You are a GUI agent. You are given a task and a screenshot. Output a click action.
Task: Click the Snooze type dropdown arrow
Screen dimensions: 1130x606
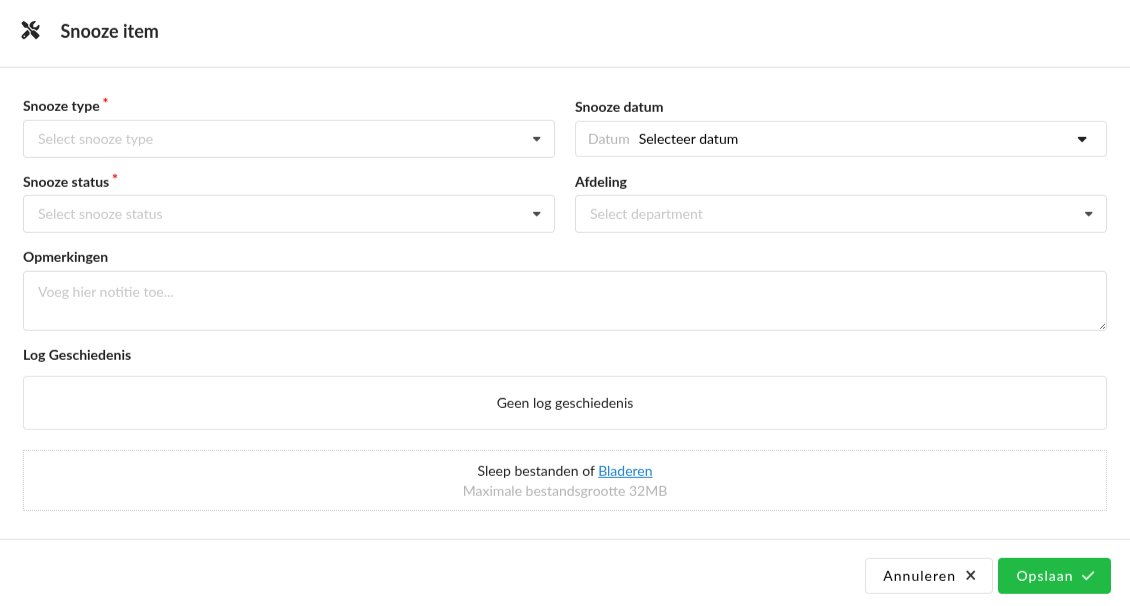tap(537, 139)
